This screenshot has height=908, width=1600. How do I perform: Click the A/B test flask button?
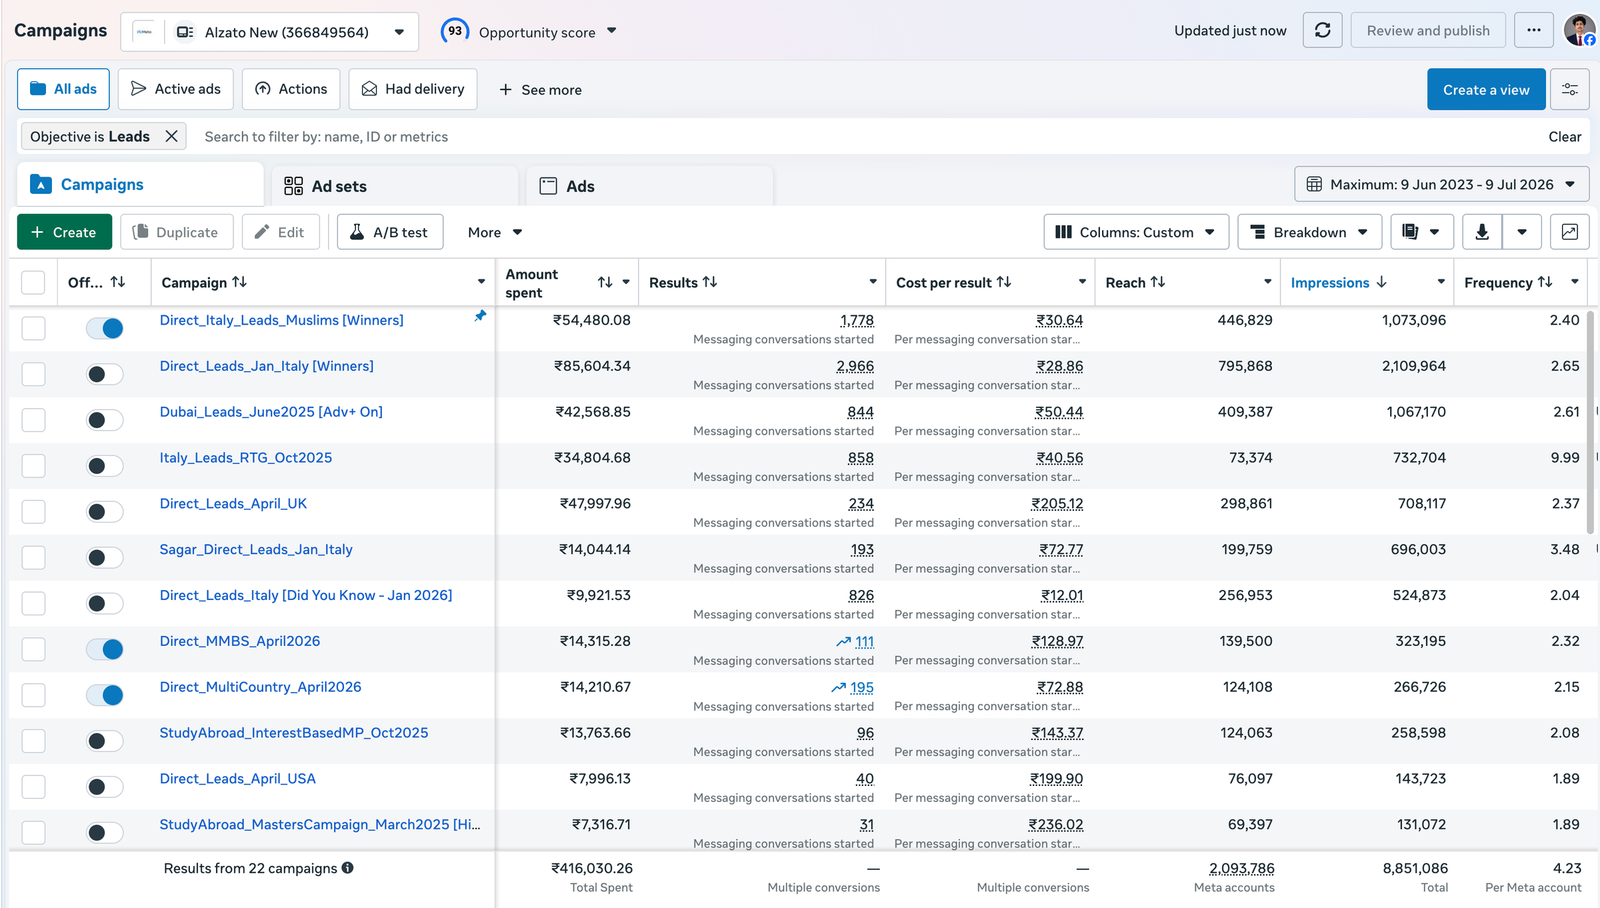(x=390, y=232)
